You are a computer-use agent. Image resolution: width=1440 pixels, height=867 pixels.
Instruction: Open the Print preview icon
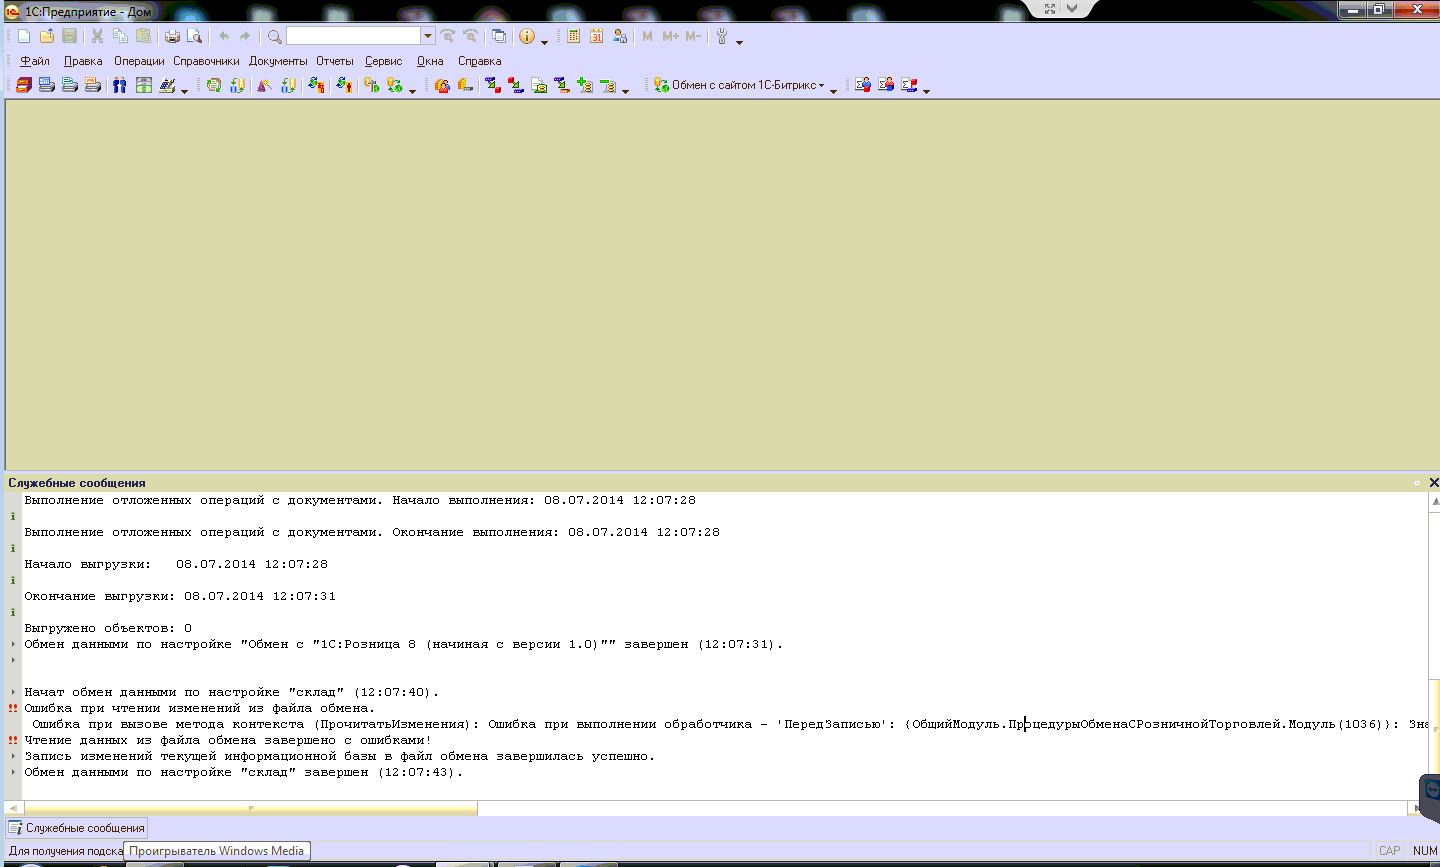coord(194,36)
